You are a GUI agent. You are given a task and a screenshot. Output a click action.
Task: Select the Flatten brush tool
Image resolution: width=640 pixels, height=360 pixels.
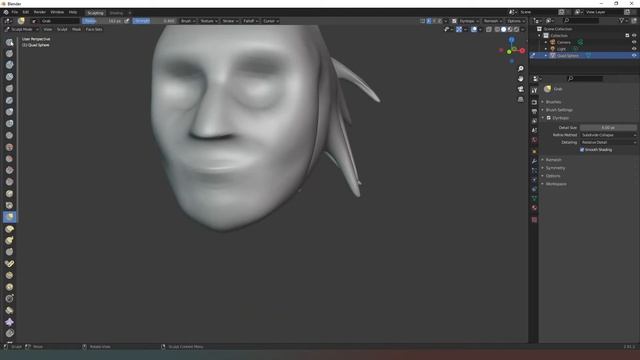point(9,159)
